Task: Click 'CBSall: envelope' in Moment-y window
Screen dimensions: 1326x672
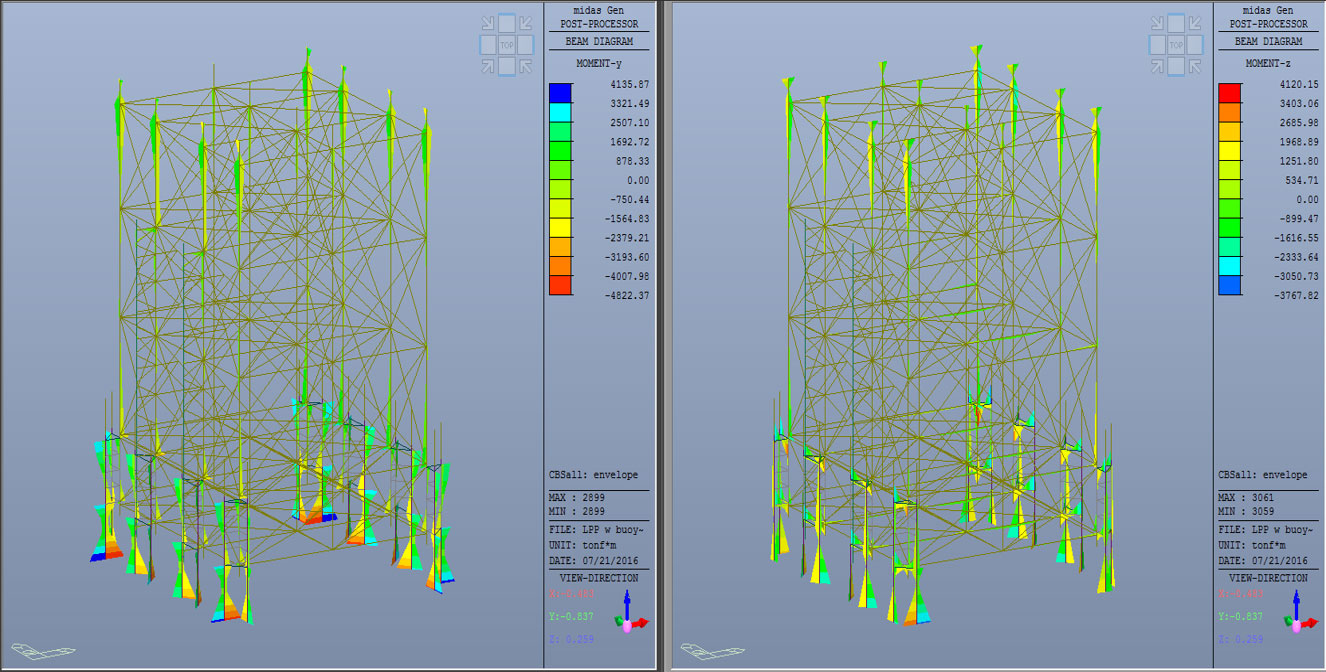Action: pyautogui.click(x=594, y=475)
